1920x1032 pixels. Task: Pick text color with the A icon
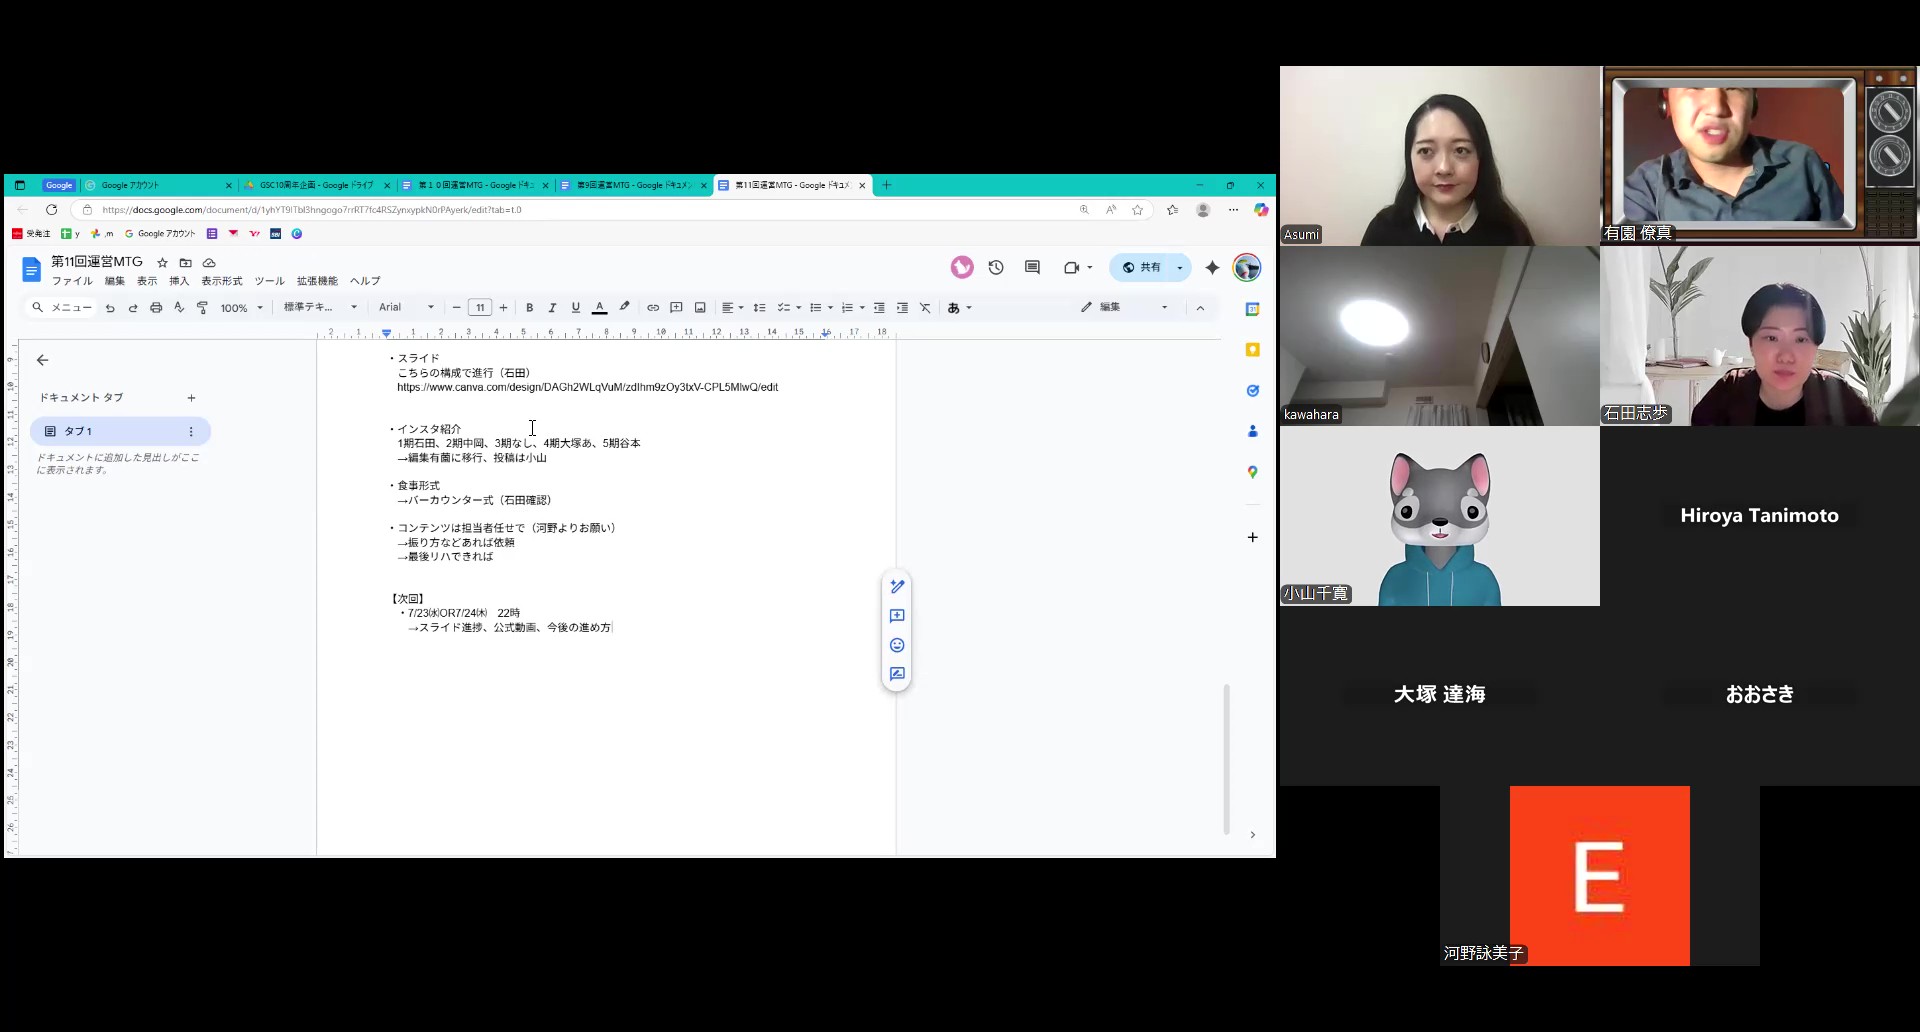[x=599, y=308]
